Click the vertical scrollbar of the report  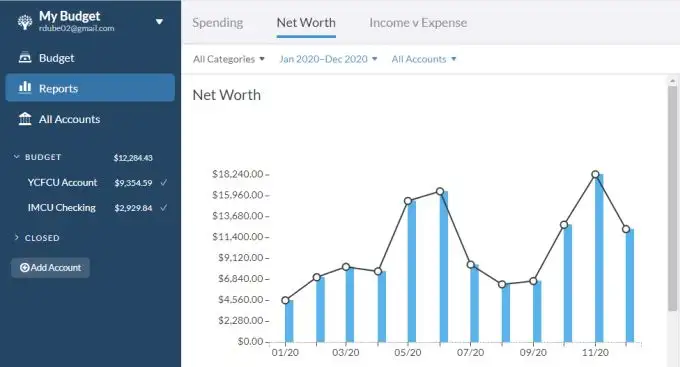click(x=673, y=198)
